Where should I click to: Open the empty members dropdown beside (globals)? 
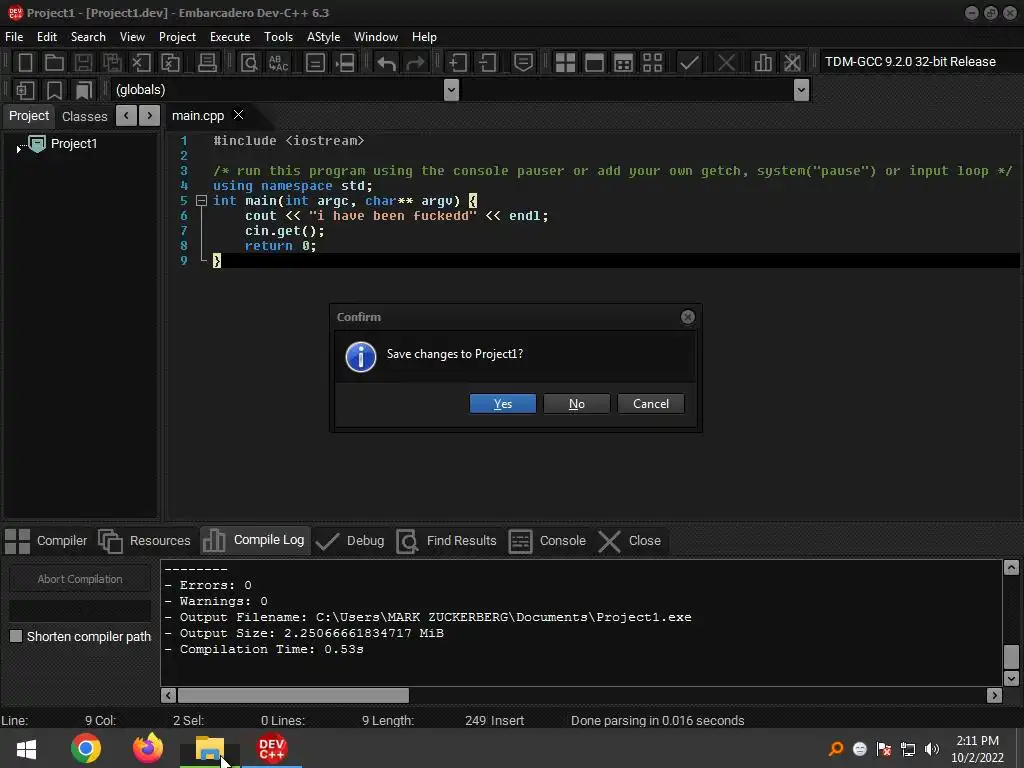[x=801, y=89]
